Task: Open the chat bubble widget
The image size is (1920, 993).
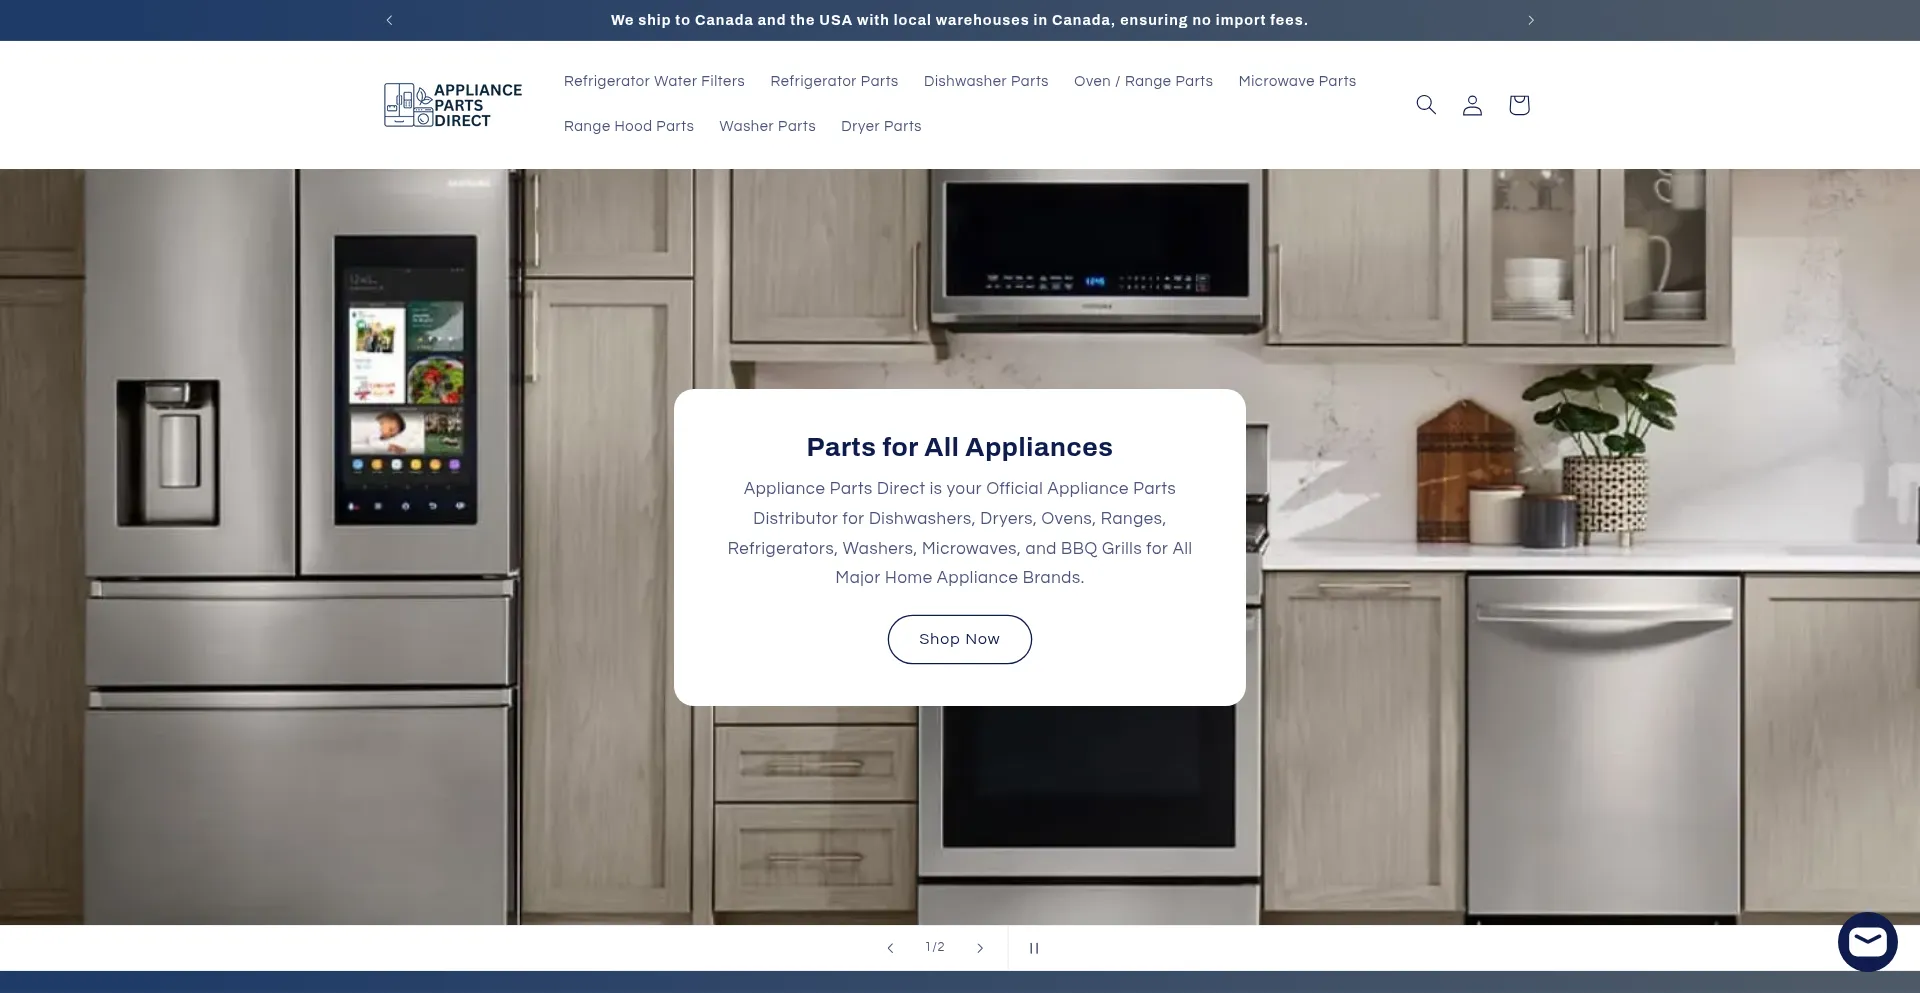Action: 1866,941
